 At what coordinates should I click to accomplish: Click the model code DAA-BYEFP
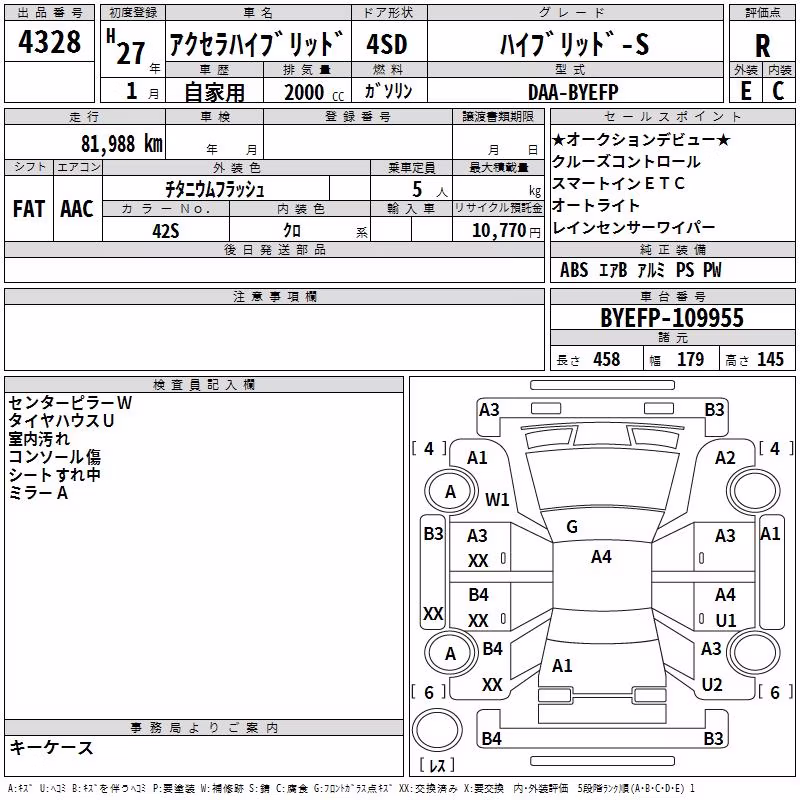[573, 92]
